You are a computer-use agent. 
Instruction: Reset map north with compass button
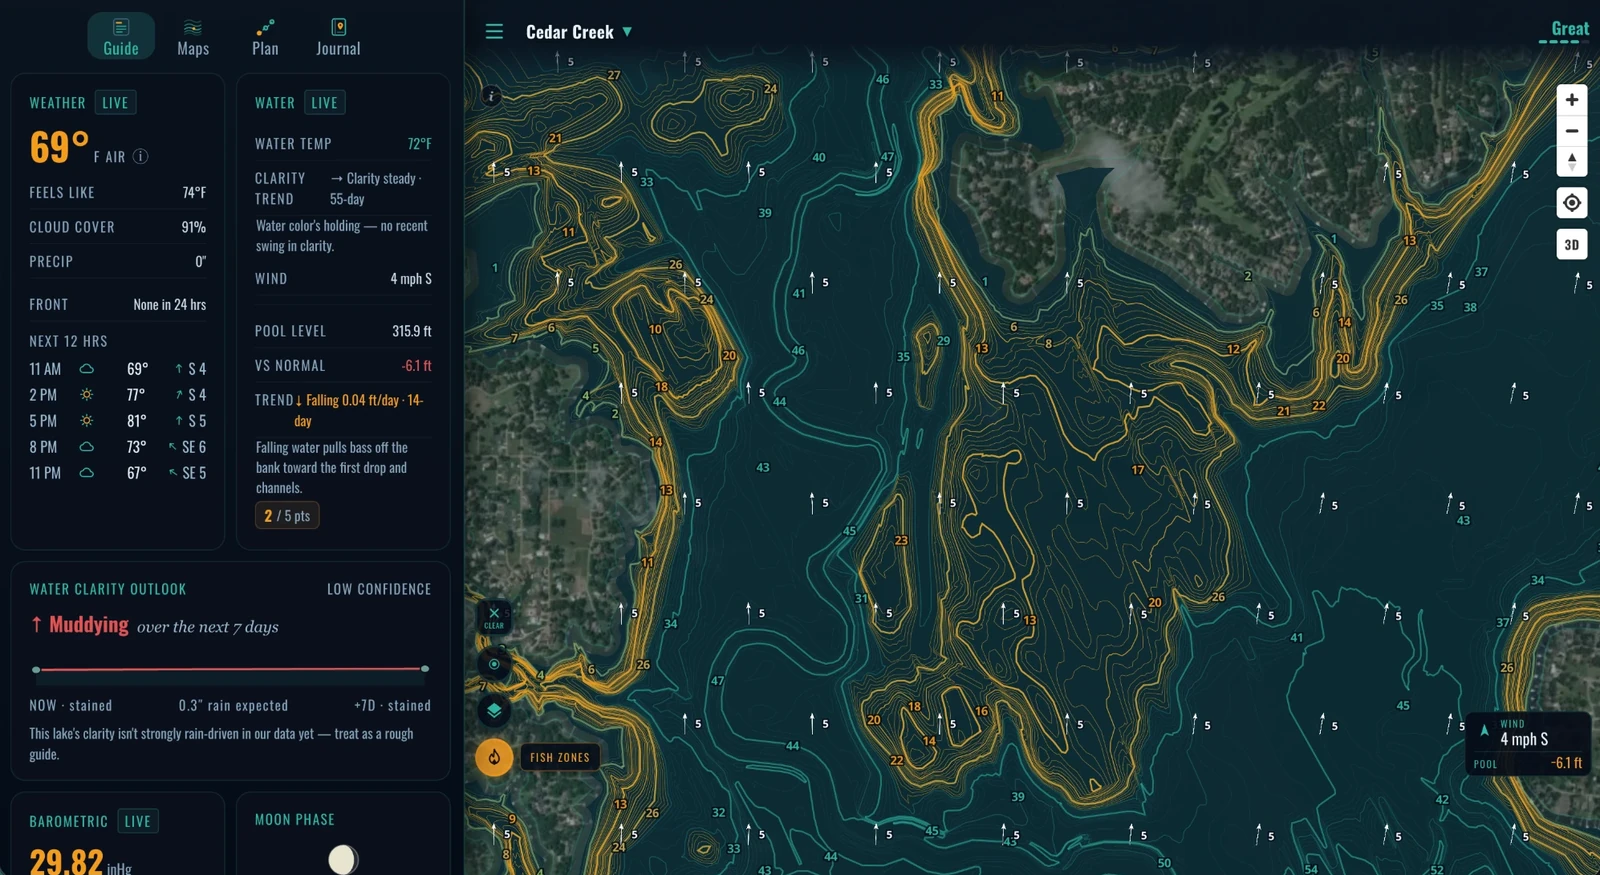click(x=1572, y=161)
